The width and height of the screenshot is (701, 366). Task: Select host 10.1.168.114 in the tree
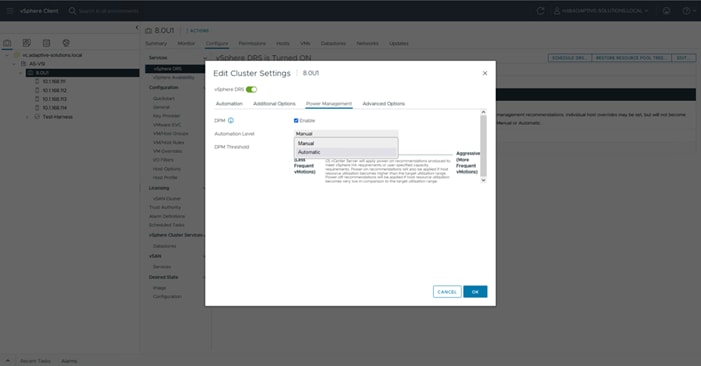[54, 108]
